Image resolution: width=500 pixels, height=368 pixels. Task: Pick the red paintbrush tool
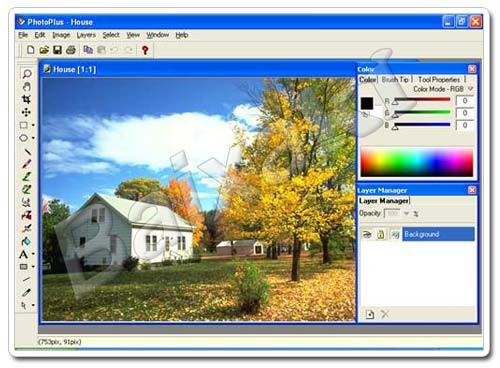[27, 164]
